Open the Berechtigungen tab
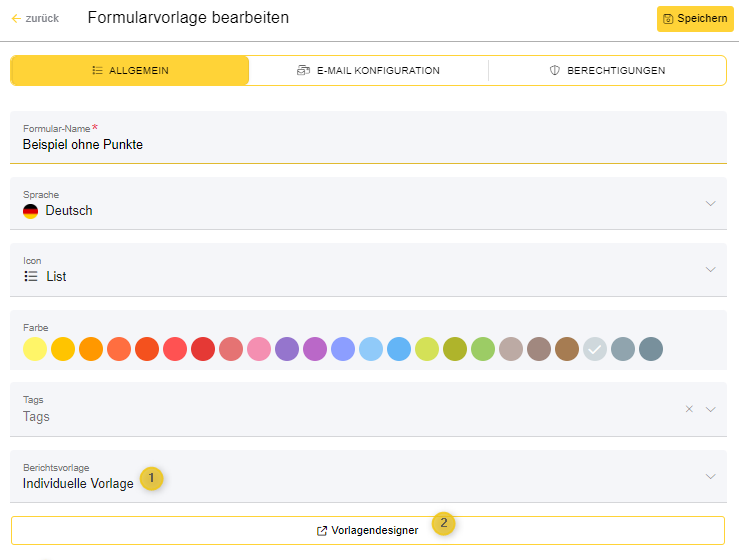Image resolution: width=742 pixels, height=560 pixels. [607, 70]
